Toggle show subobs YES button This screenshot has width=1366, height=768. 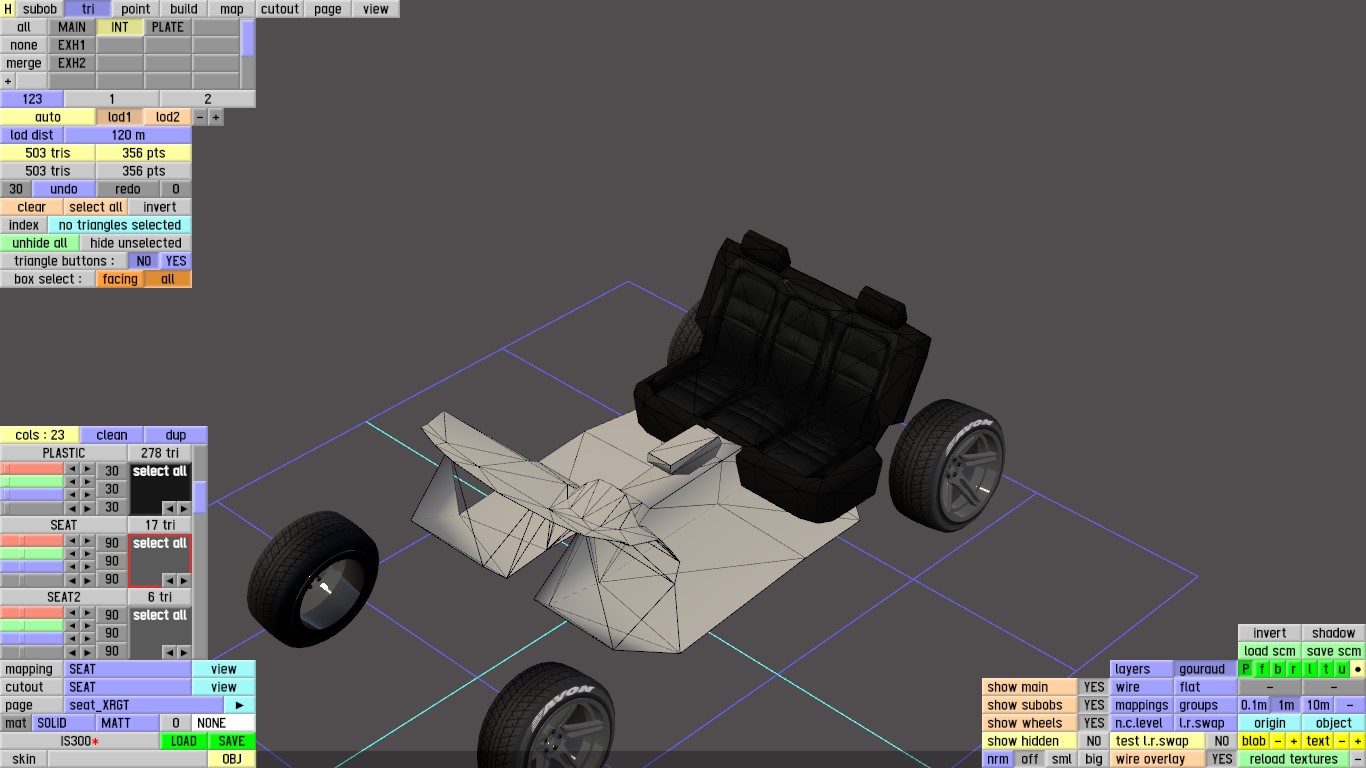click(x=1094, y=705)
